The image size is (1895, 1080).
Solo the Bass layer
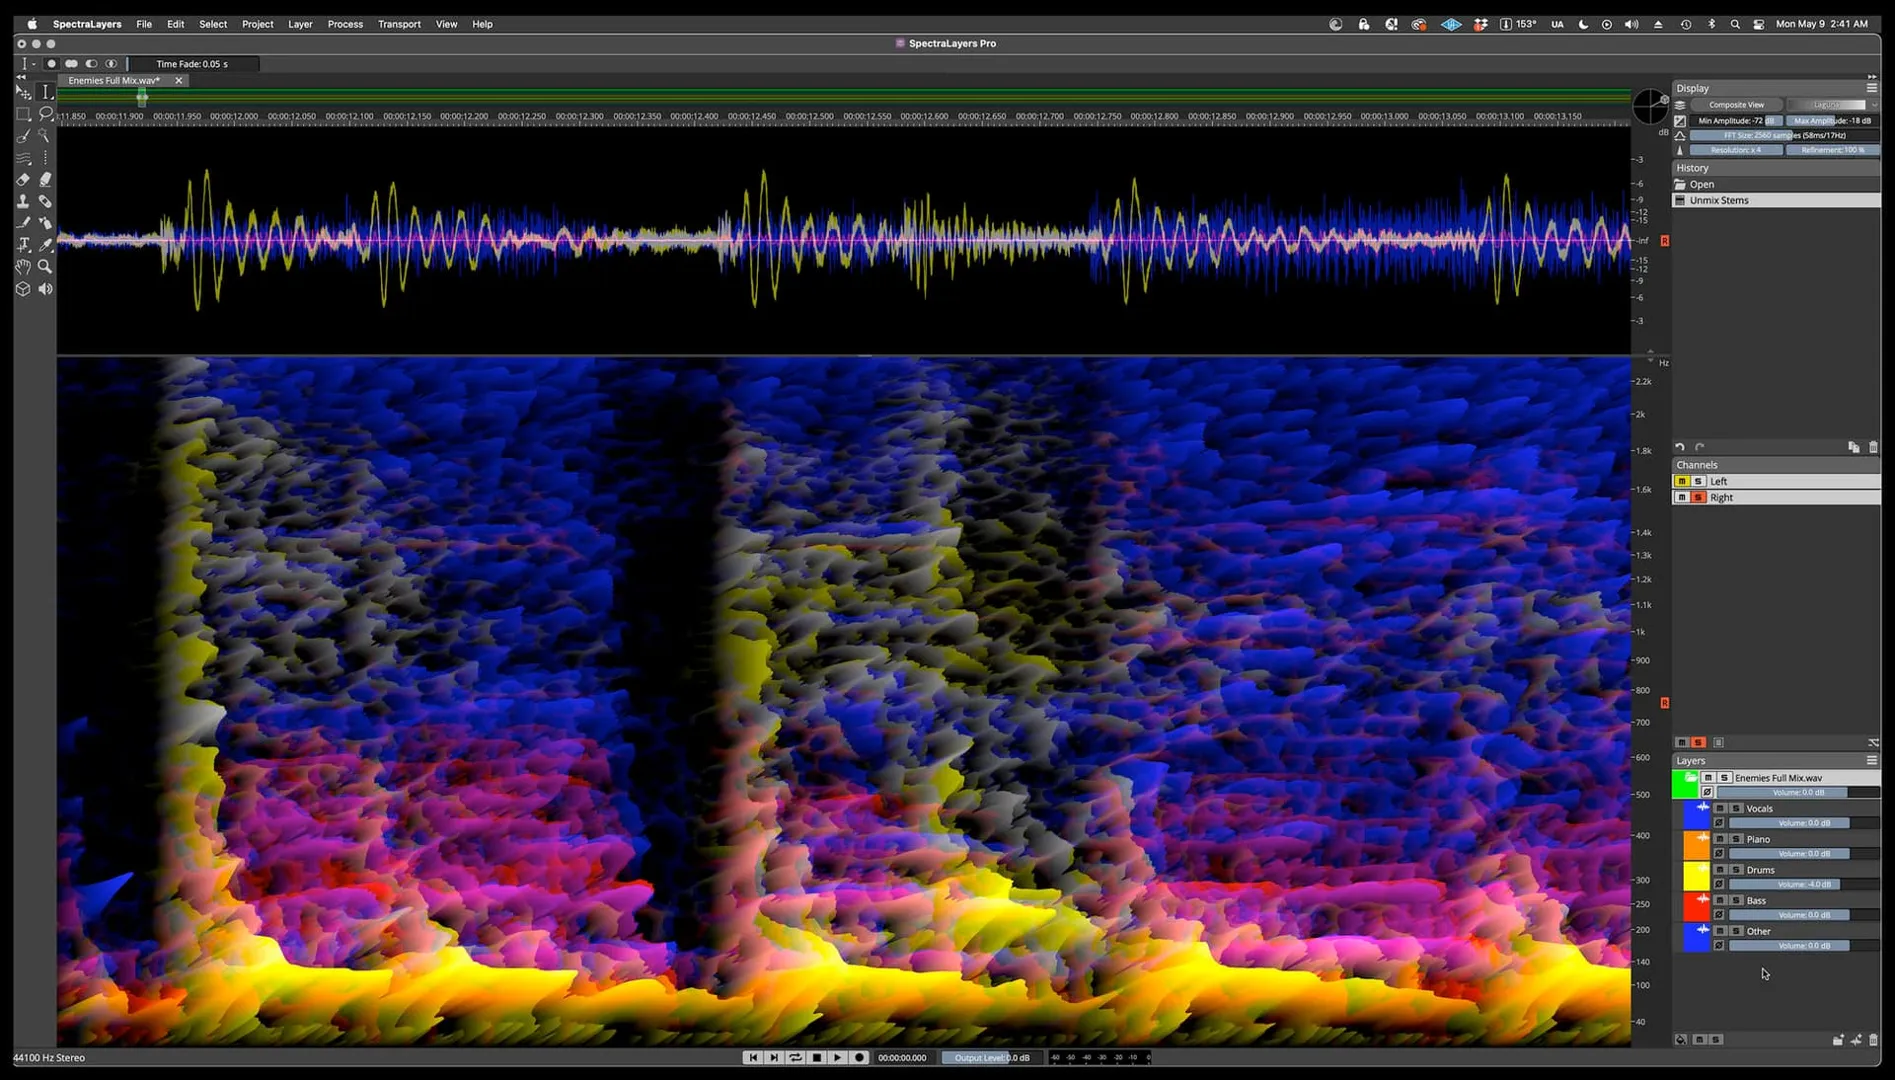point(1736,901)
